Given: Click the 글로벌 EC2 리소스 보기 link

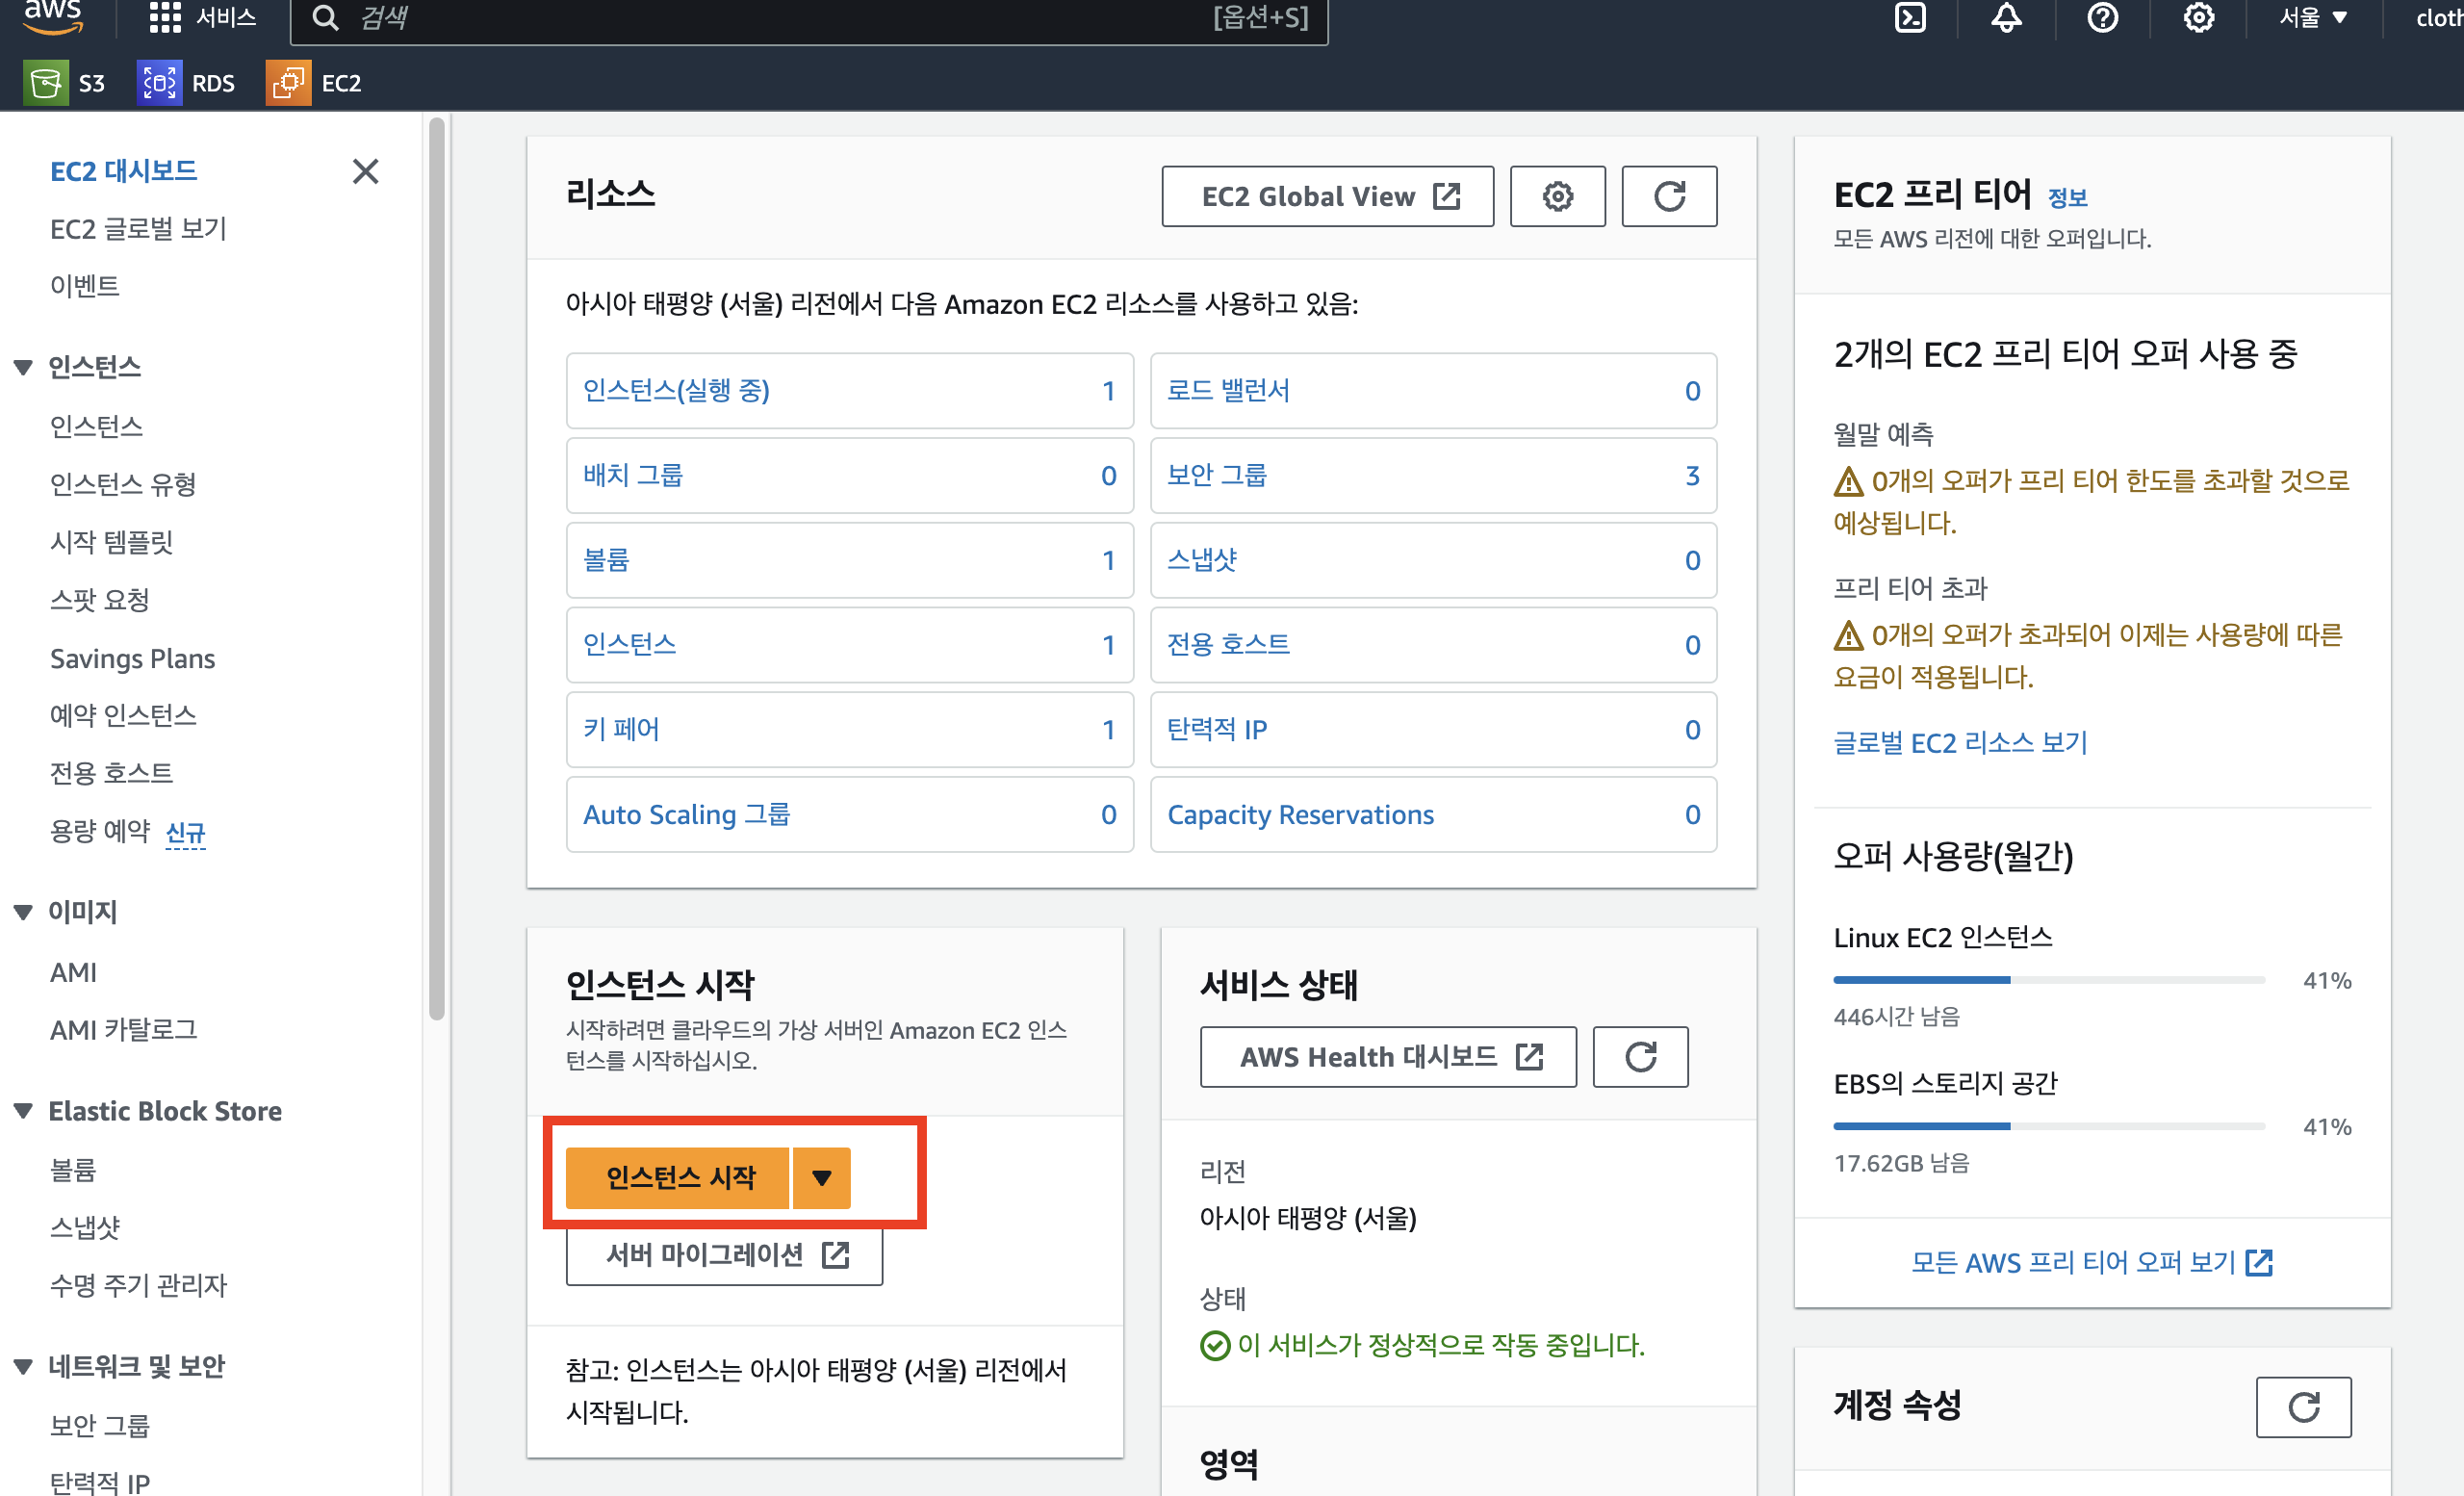Looking at the screenshot, I should pyautogui.click(x=1959, y=742).
